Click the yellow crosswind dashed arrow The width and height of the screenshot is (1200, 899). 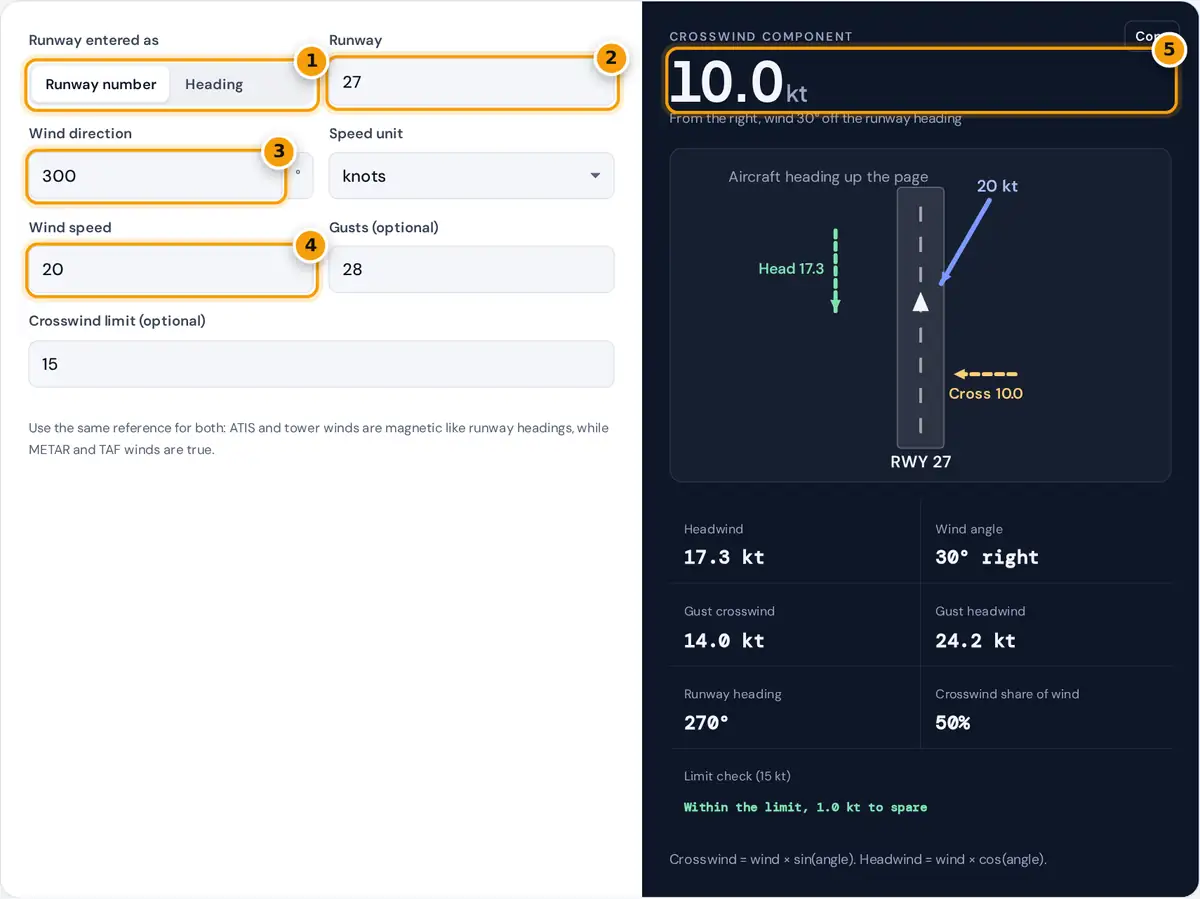click(x=985, y=374)
